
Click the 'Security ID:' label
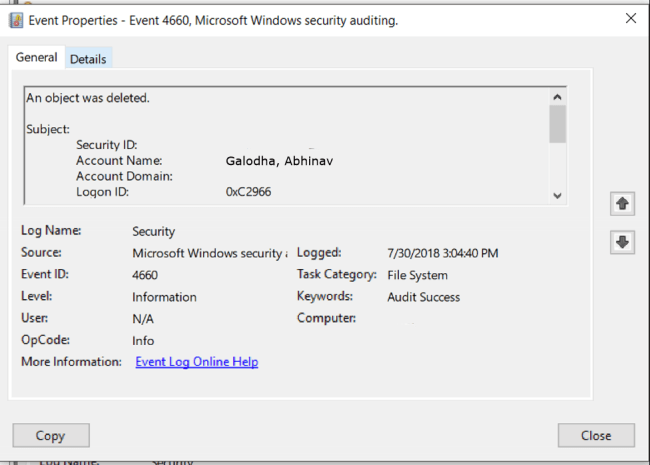click(107, 145)
